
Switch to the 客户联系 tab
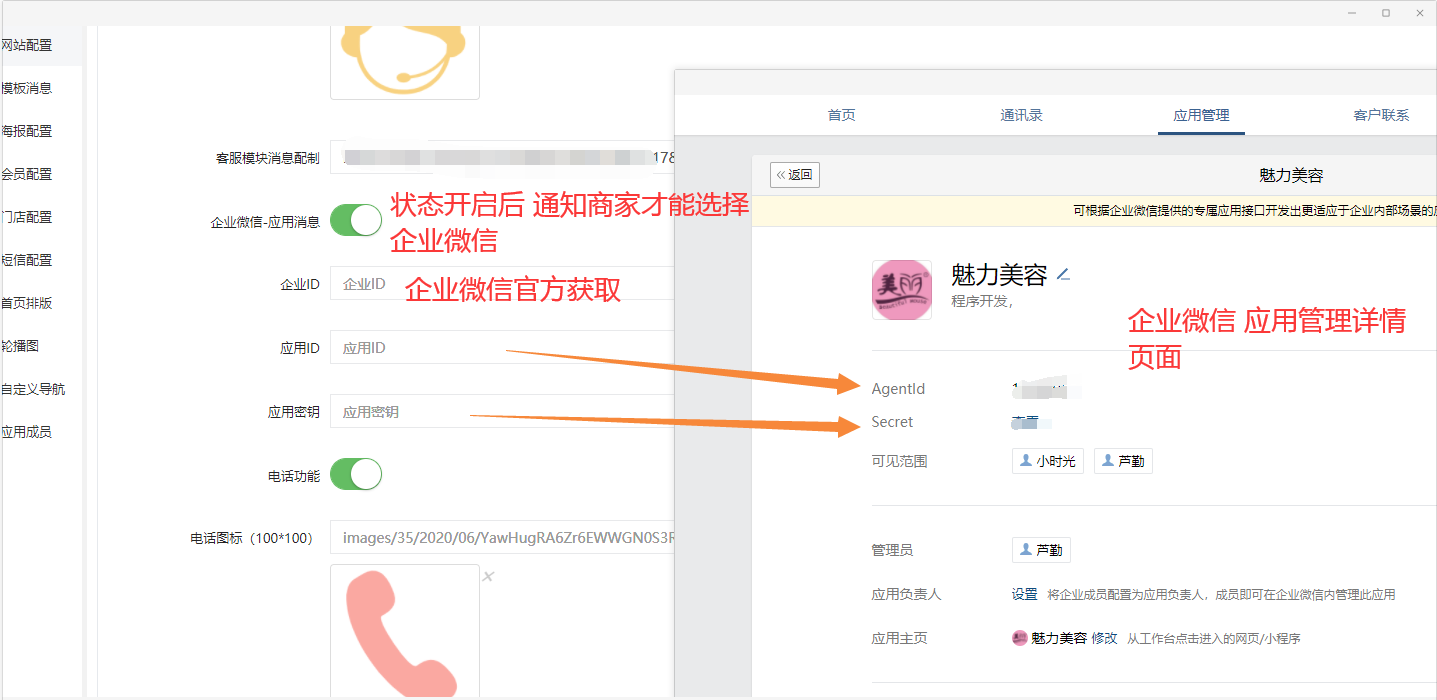[1381, 115]
